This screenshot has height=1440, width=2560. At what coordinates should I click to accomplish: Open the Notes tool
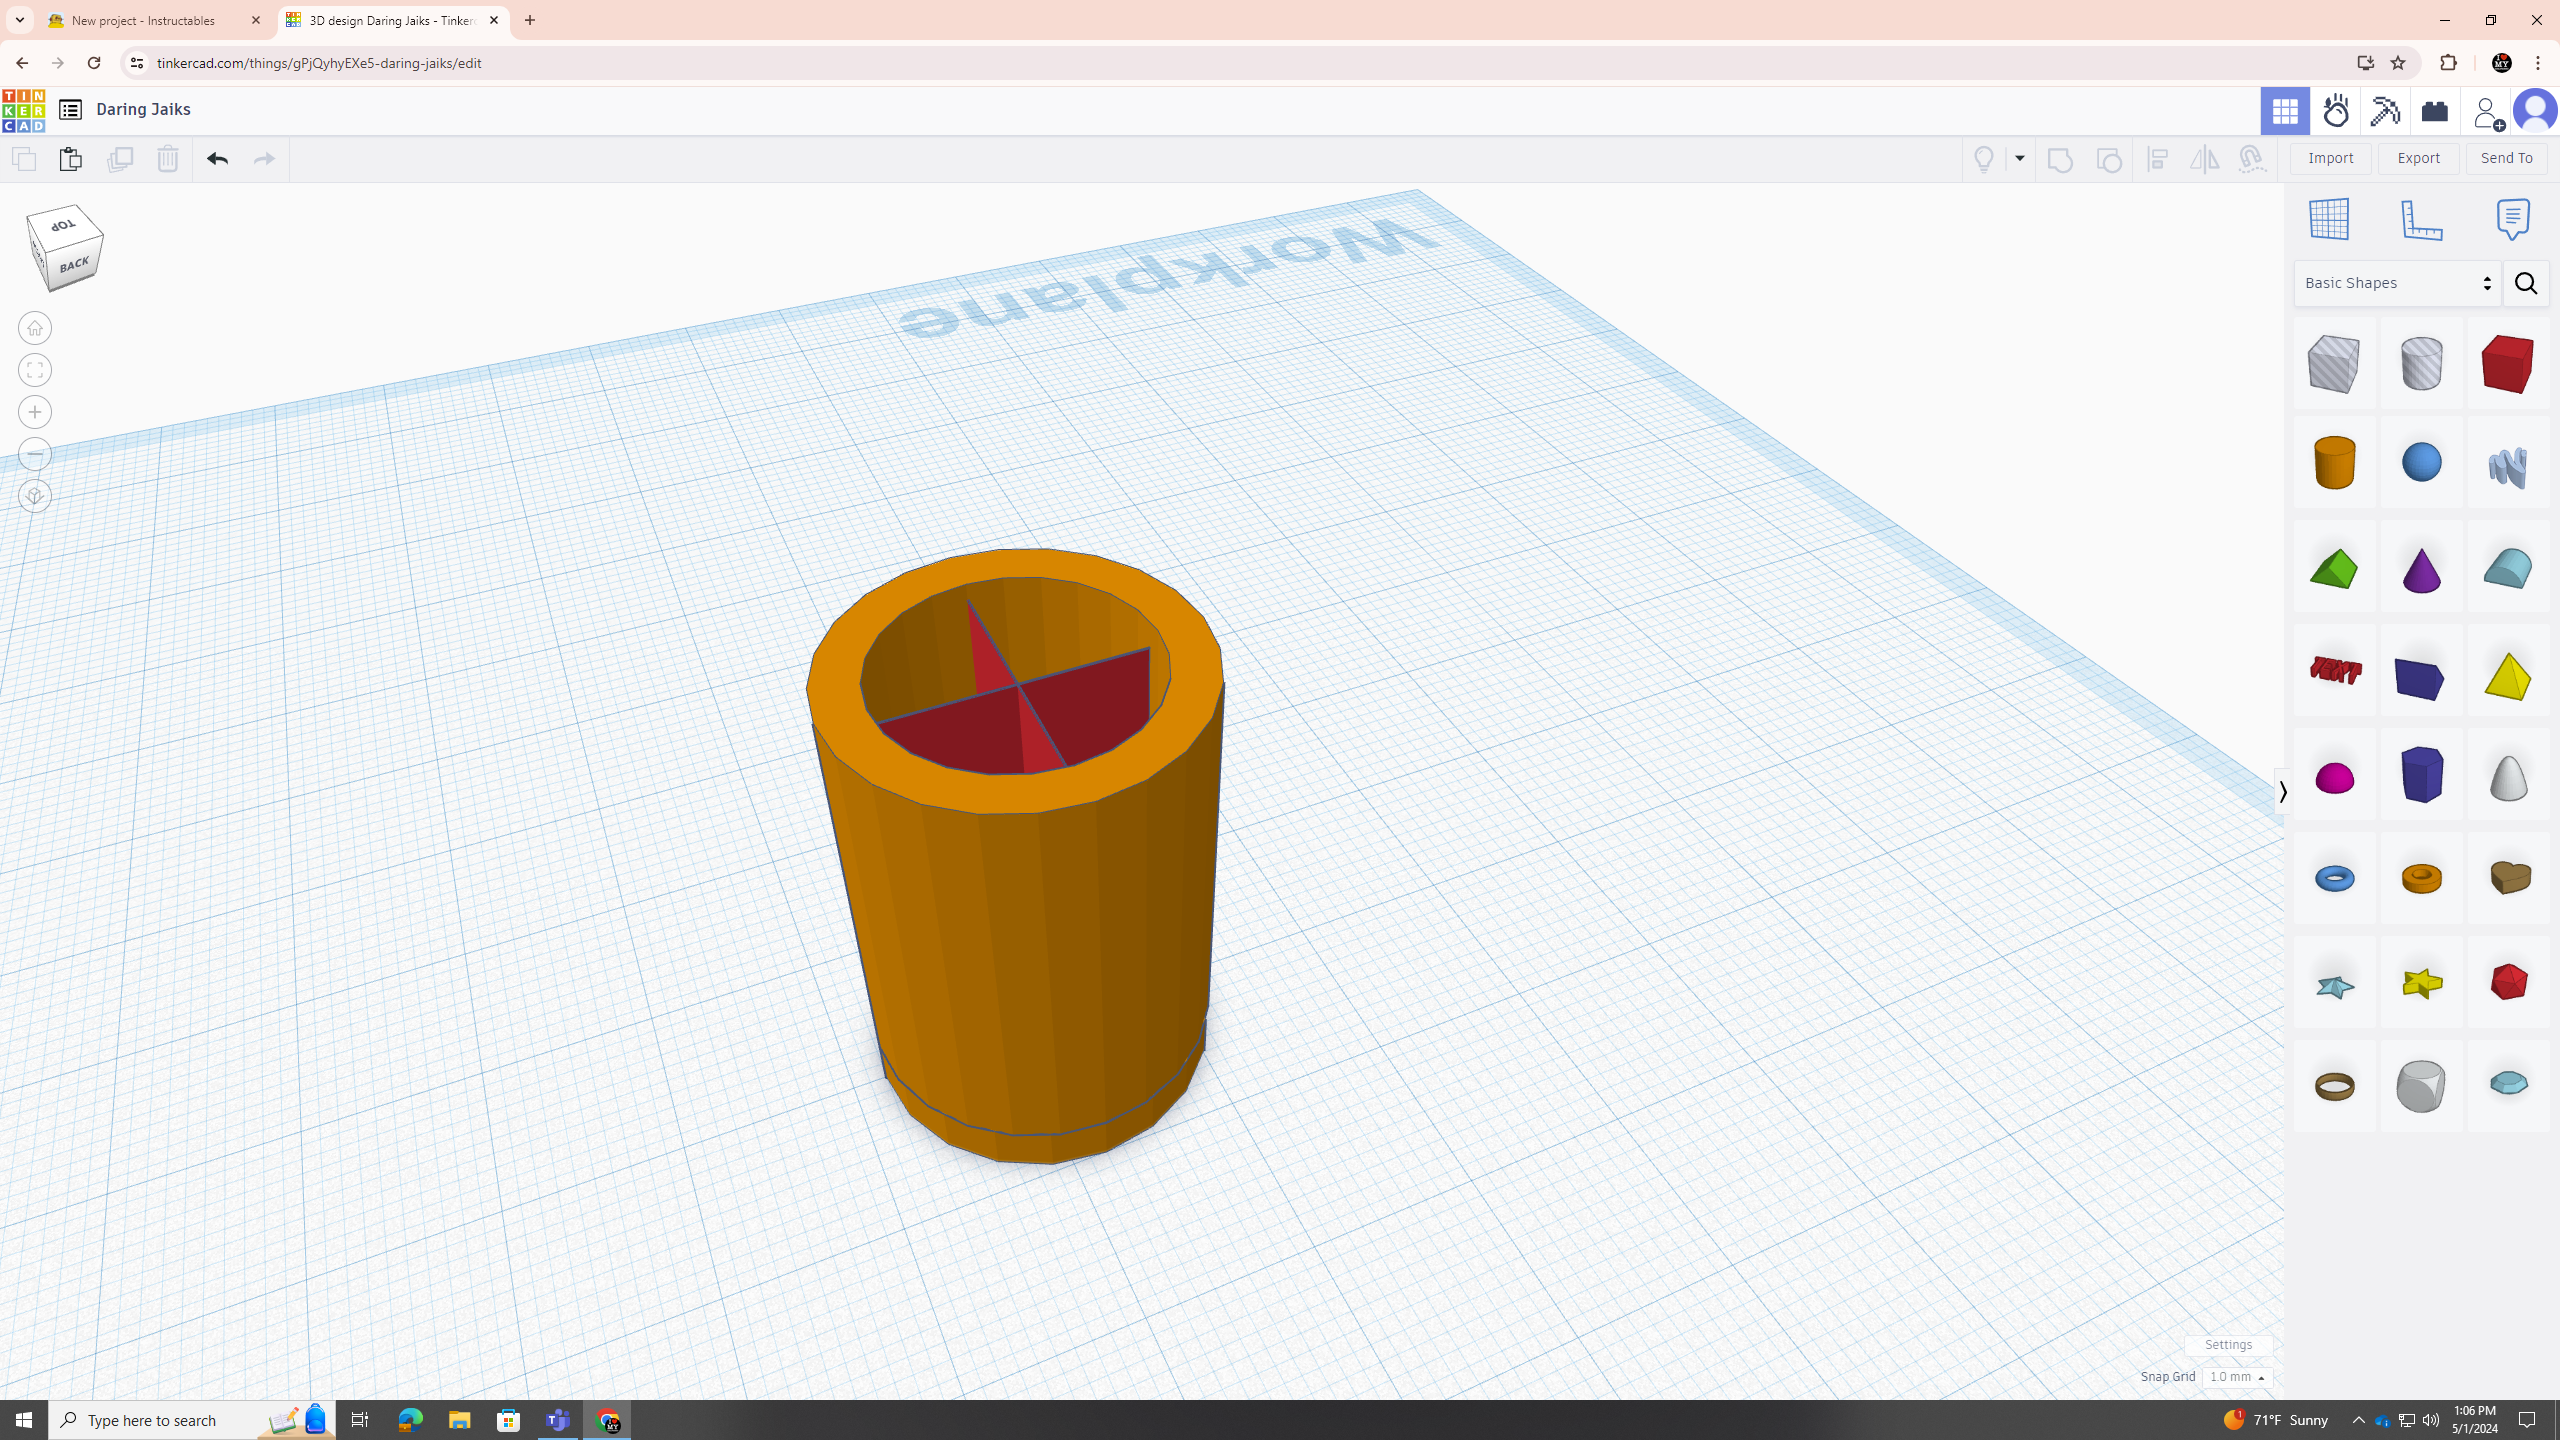pos(2513,219)
